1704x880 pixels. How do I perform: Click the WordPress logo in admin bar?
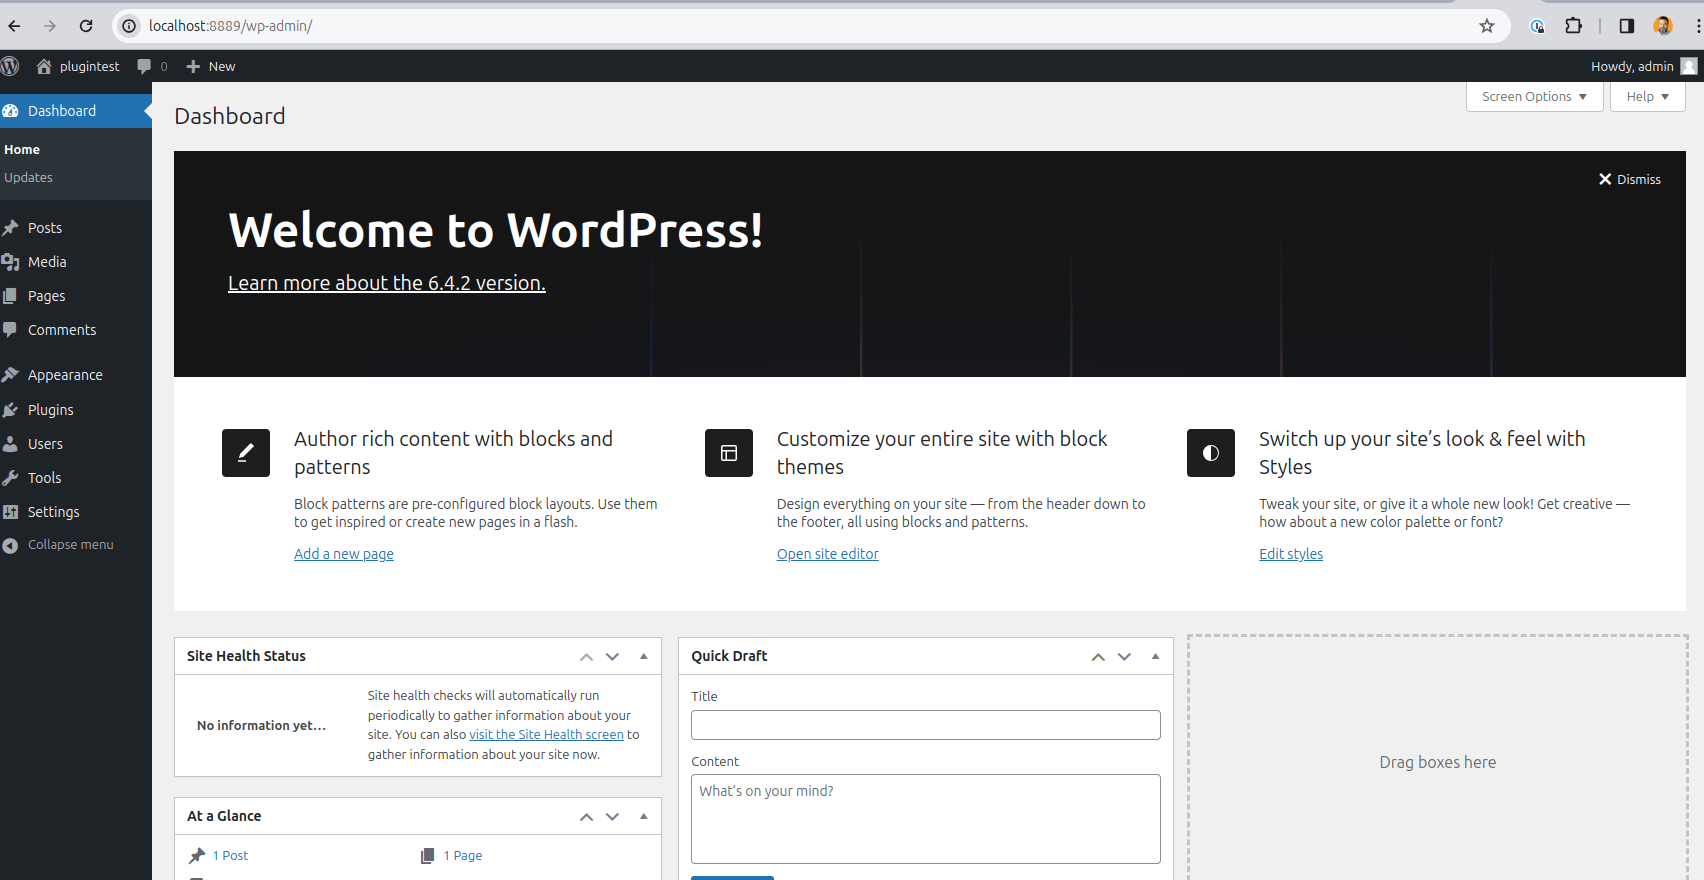pyautogui.click(x=10, y=66)
